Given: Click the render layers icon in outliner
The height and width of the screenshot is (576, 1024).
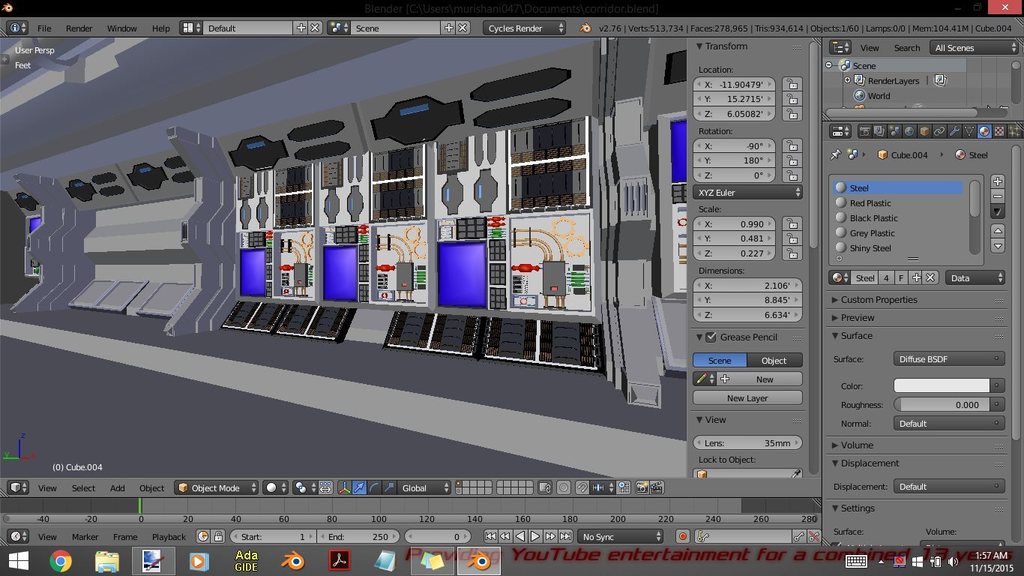Looking at the screenshot, I should click(859, 81).
